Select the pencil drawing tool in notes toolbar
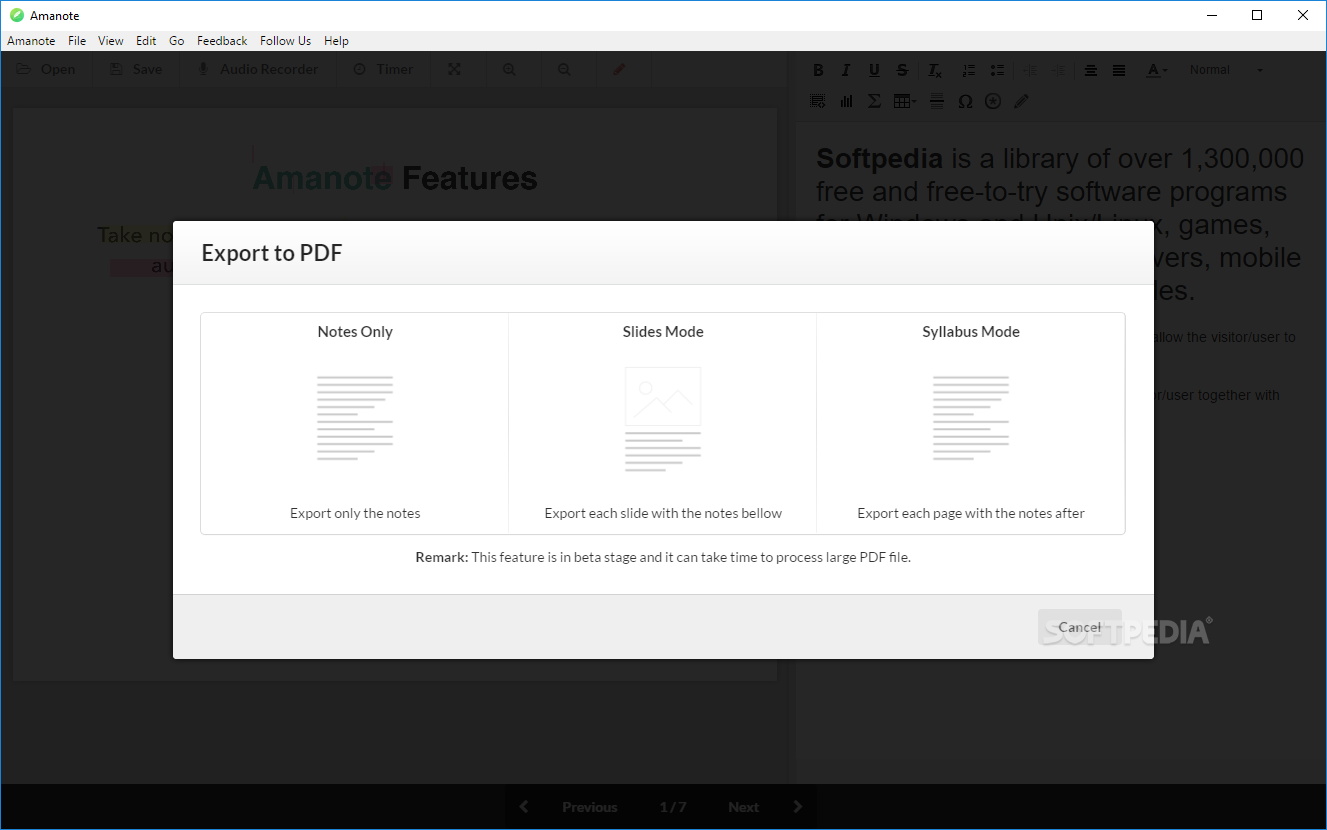Image resolution: width=1327 pixels, height=830 pixels. (1020, 101)
